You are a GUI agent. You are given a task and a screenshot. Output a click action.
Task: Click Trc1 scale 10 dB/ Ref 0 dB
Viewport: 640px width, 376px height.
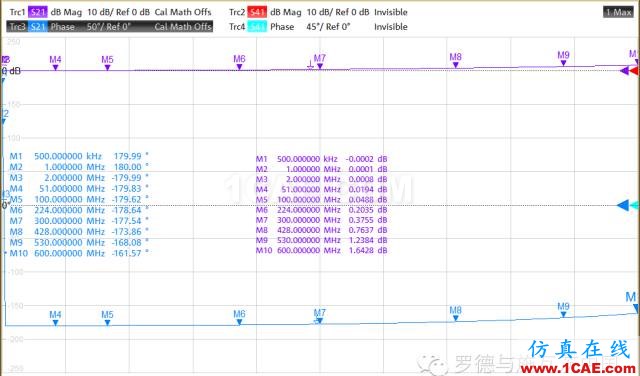[118, 12]
